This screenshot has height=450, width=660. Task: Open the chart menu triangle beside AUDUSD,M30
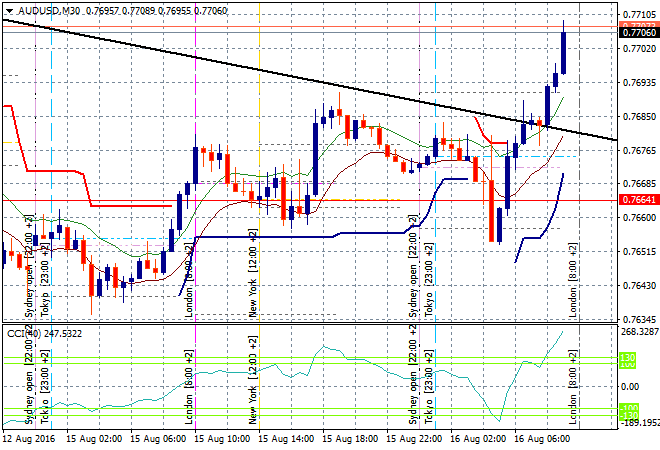click(x=9, y=11)
